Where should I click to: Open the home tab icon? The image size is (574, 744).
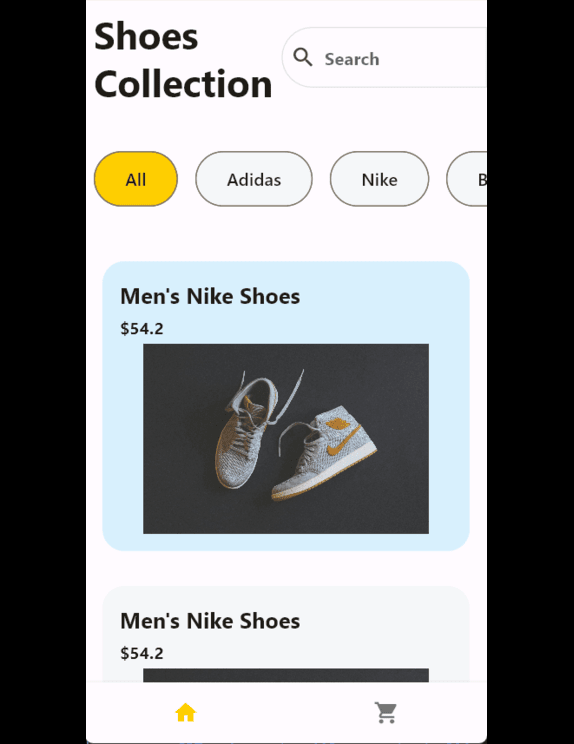coord(185,712)
